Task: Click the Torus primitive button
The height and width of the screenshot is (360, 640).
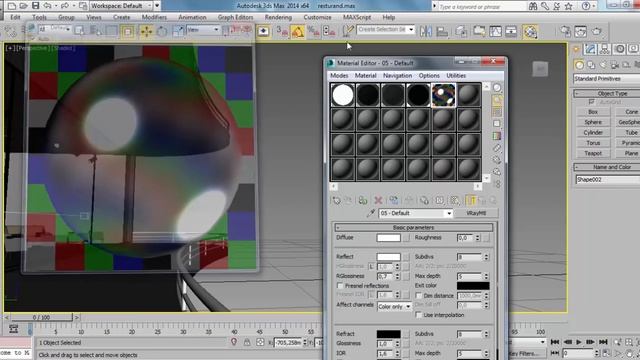Action: click(593, 143)
